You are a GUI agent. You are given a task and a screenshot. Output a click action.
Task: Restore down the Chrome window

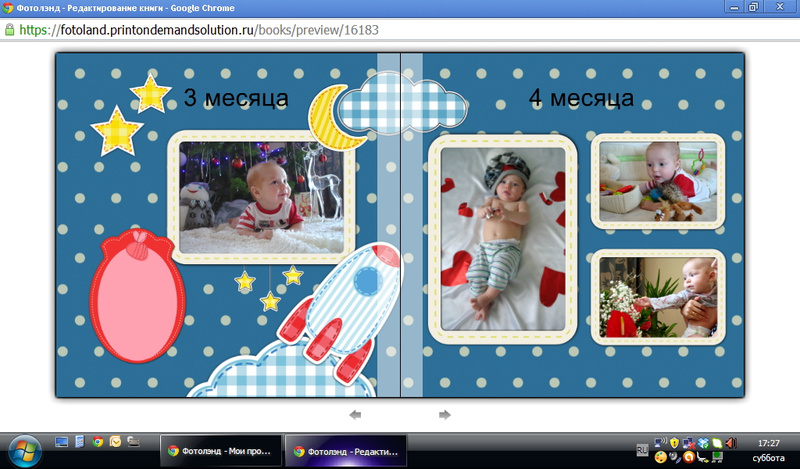pos(753,7)
